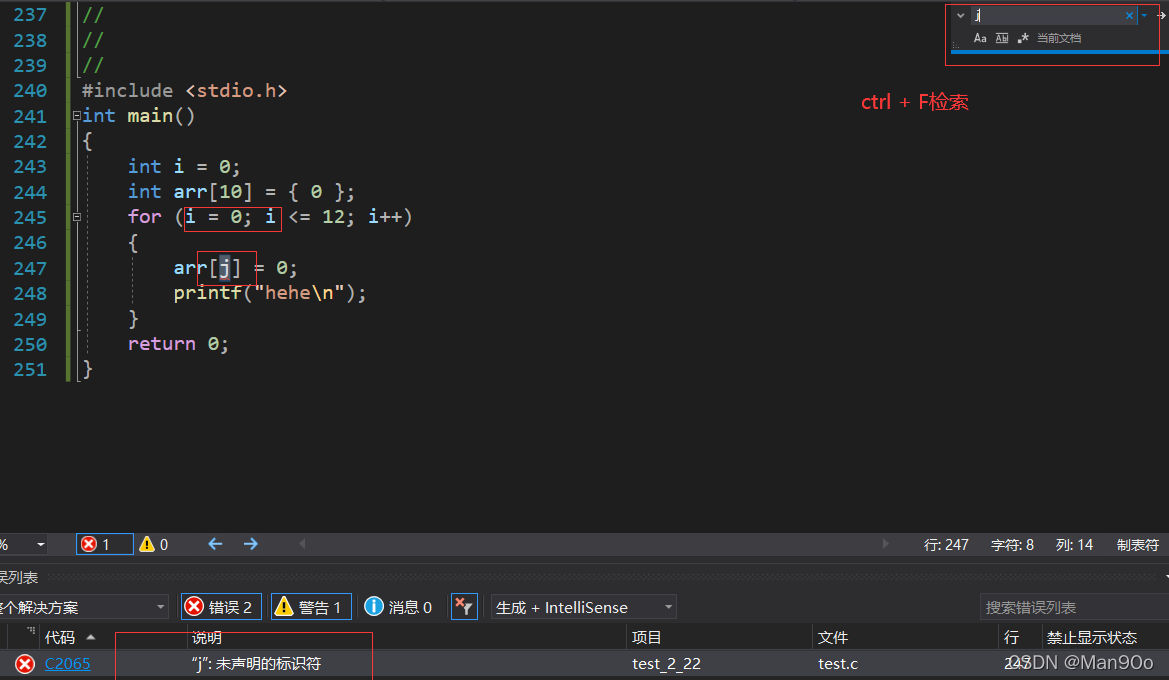The image size is (1169, 680).
Task: Click the #include <stdio.h> line
Action: pyautogui.click(x=184, y=90)
